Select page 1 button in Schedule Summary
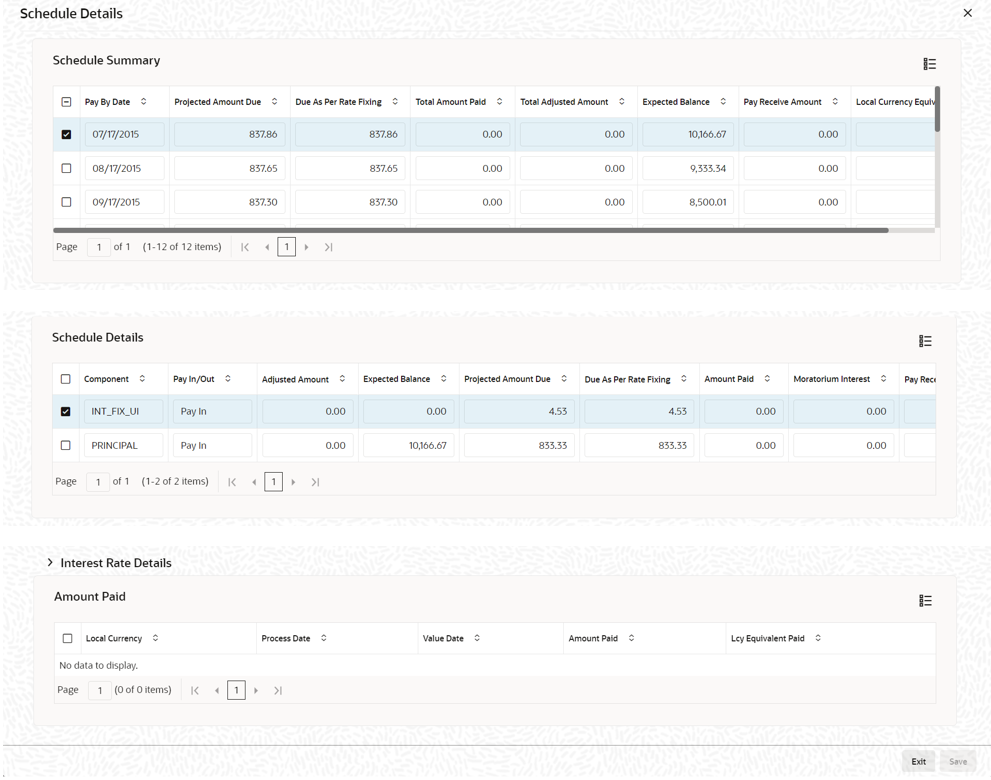The image size is (991, 780). pyautogui.click(x=286, y=247)
